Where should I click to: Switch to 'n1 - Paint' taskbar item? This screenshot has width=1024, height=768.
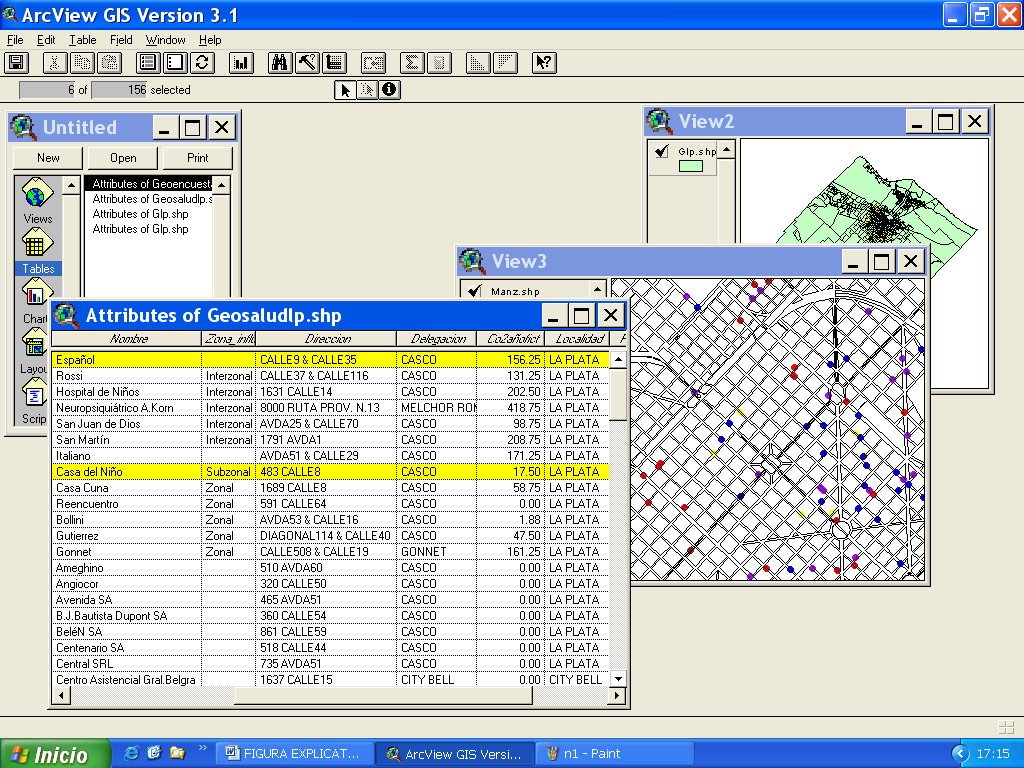pyautogui.click(x=615, y=754)
